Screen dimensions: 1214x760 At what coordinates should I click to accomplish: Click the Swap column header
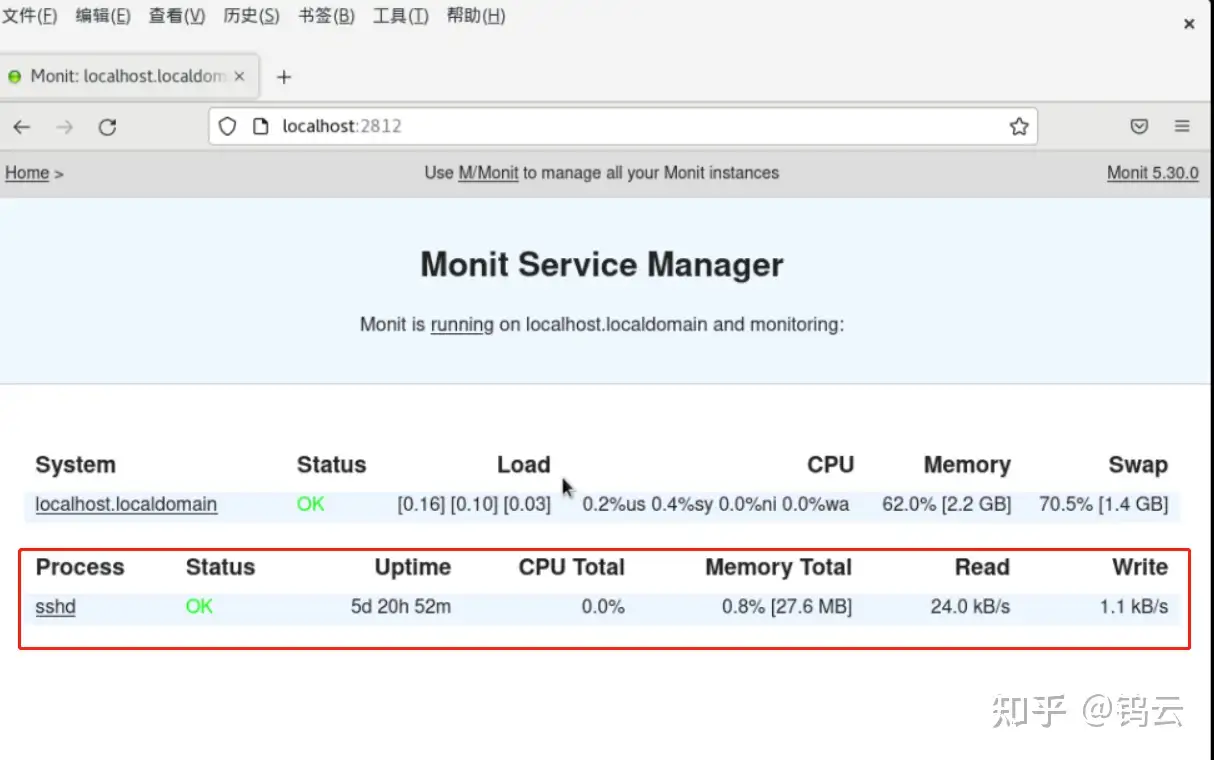tap(1138, 465)
